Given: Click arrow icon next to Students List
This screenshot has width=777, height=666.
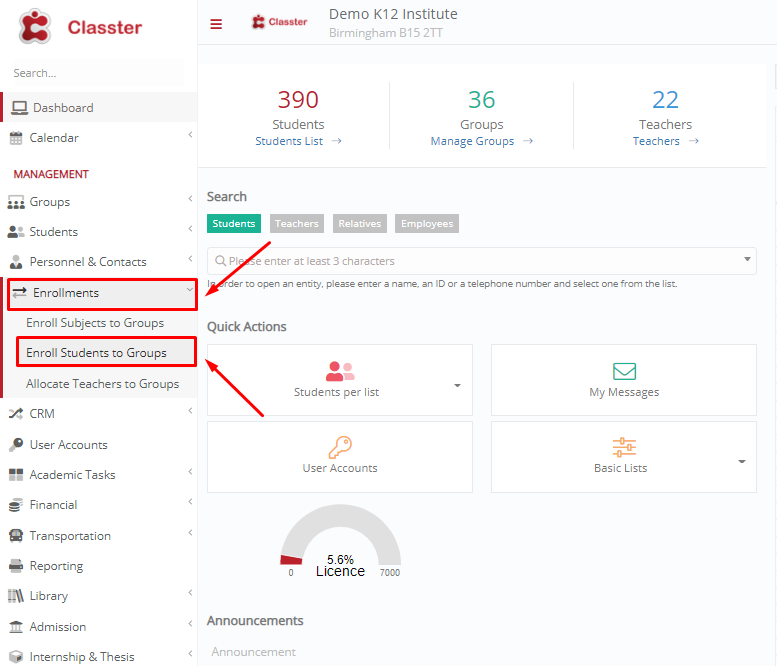Looking at the screenshot, I should 336,141.
